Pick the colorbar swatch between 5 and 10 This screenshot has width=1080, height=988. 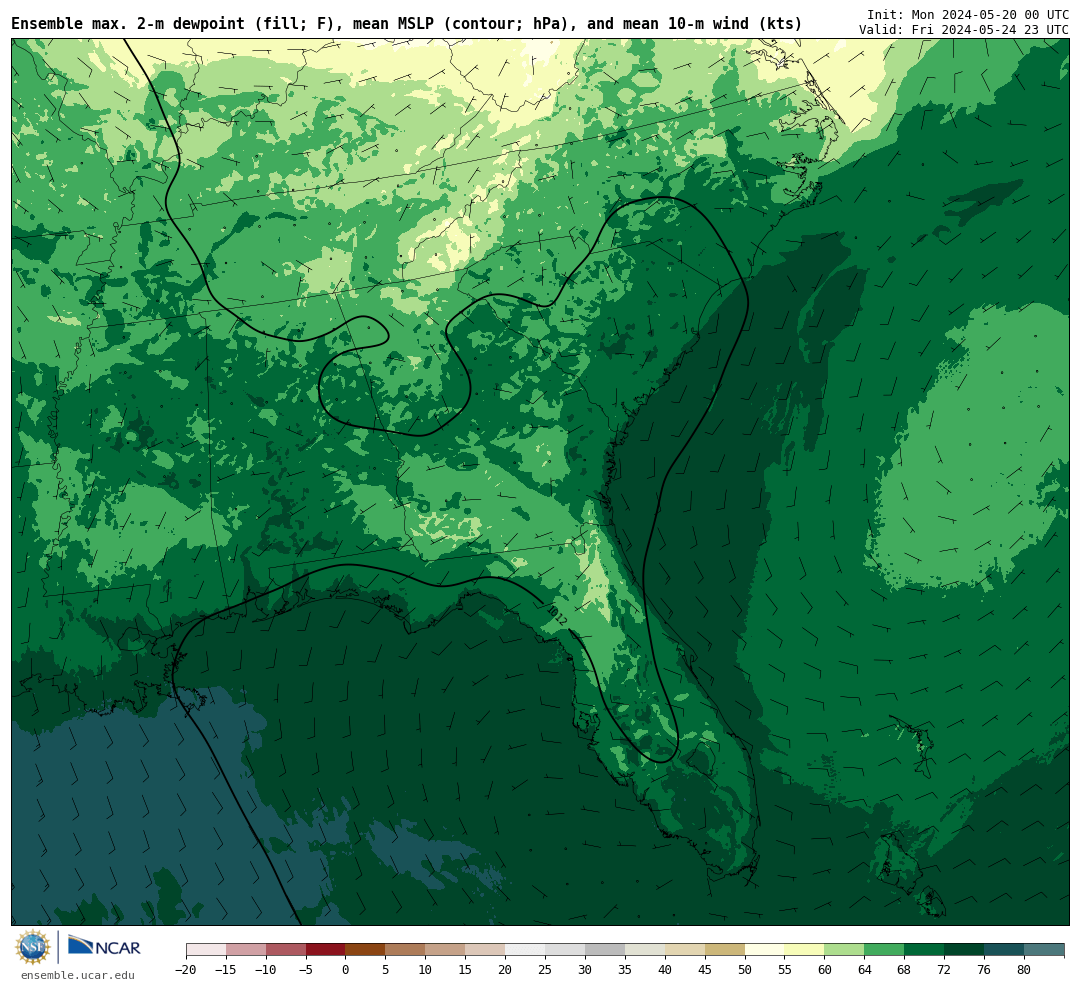(406, 950)
